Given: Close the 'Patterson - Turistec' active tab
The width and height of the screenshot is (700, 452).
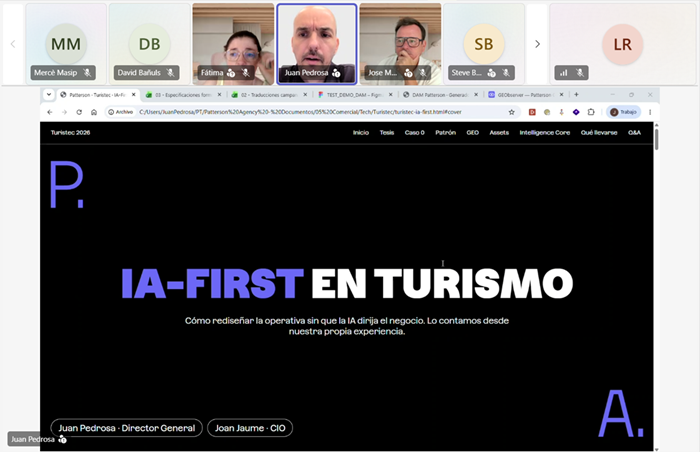Looking at the screenshot, I should 133,95.
